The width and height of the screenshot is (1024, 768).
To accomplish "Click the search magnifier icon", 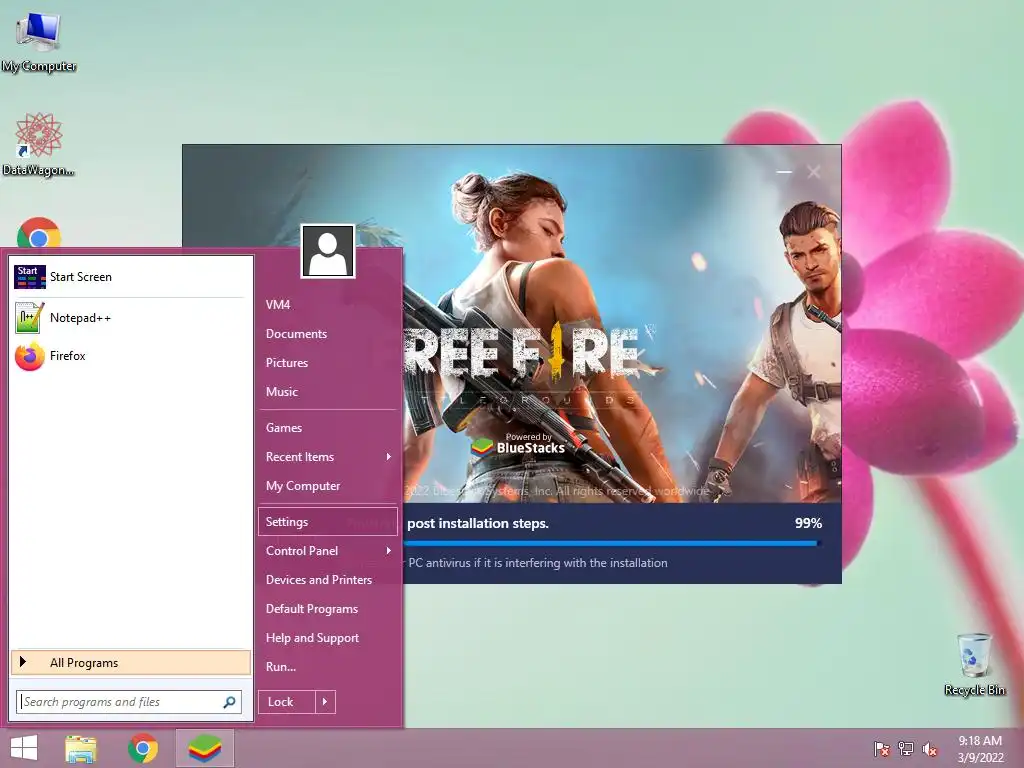I will click(x=229, y=702).
